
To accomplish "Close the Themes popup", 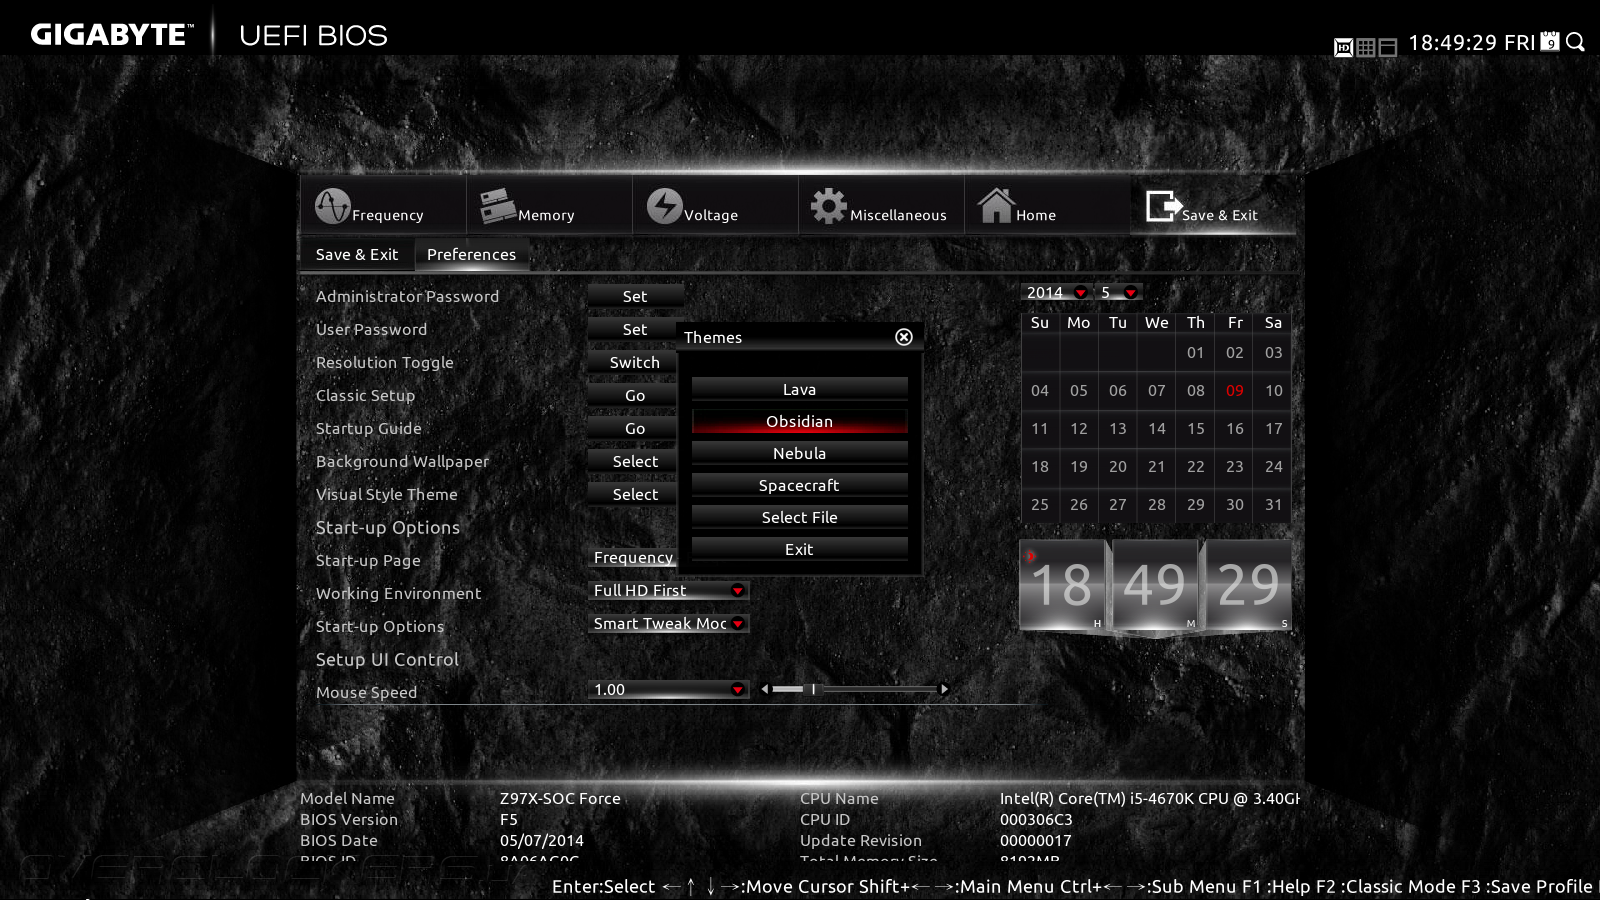I will 904,337.
